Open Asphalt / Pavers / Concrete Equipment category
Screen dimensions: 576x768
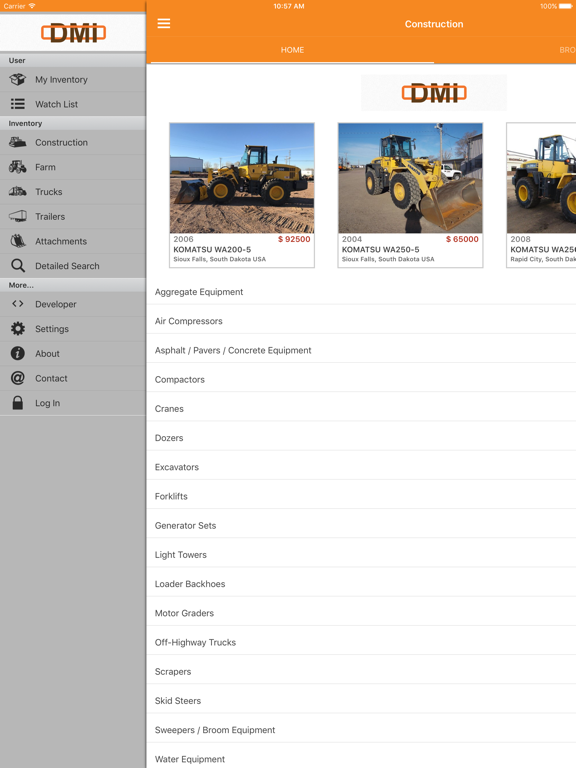361,350
